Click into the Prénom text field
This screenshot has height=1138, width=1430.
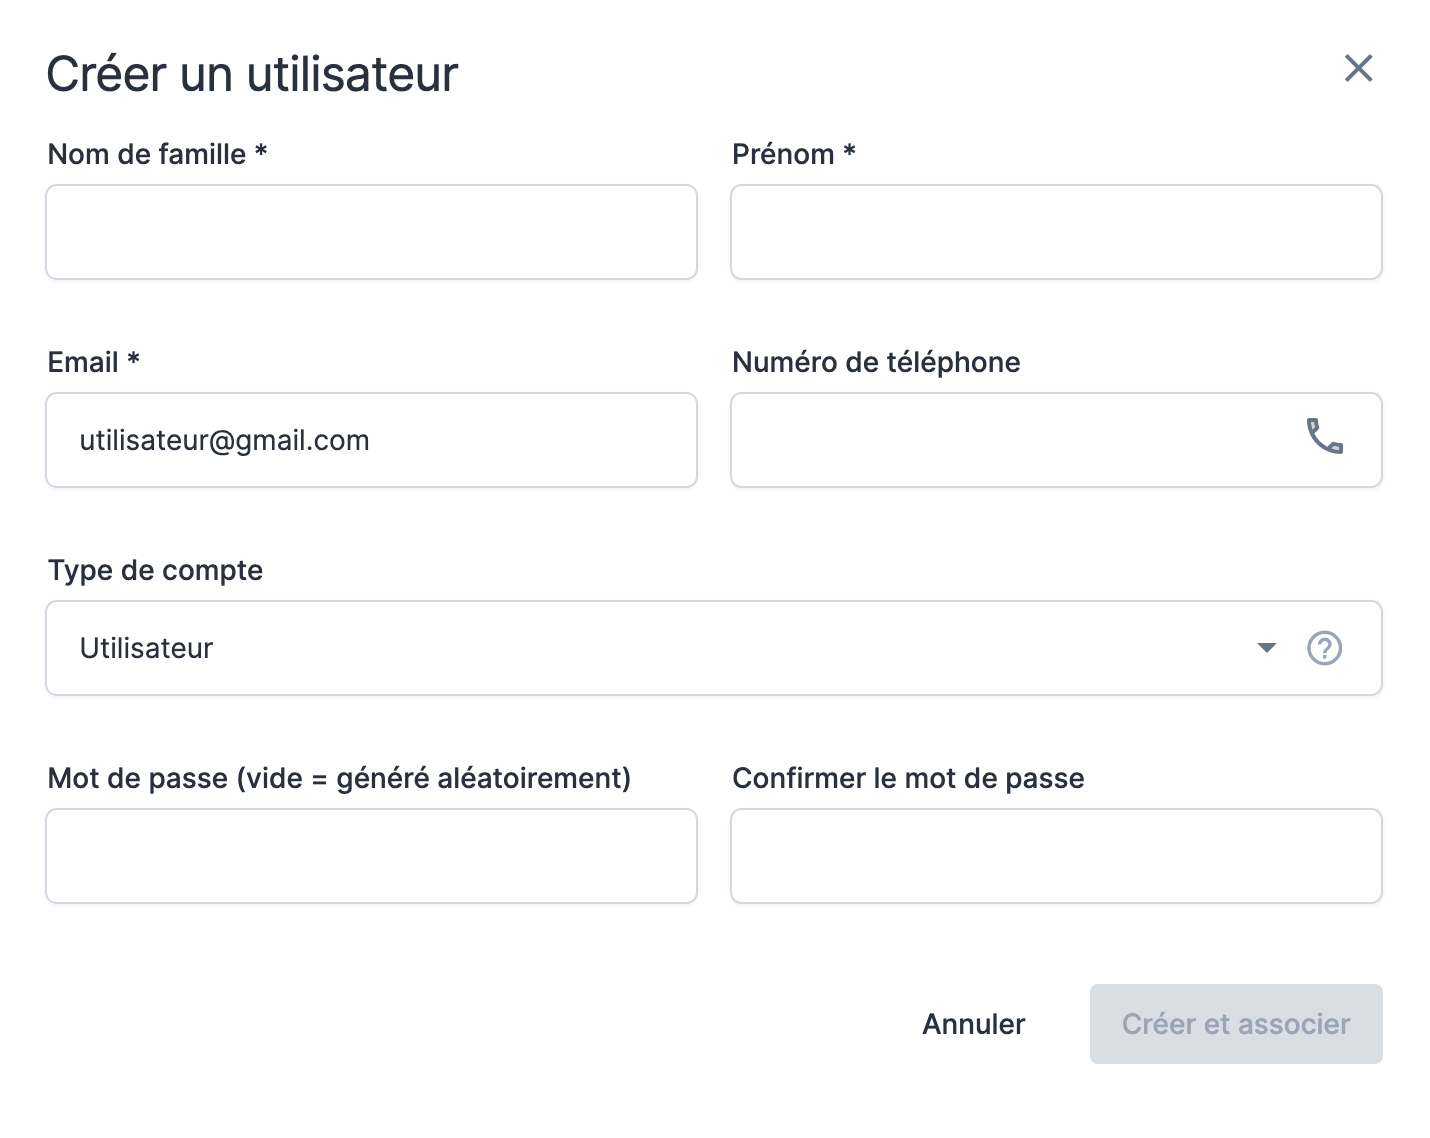[1056, 232]
